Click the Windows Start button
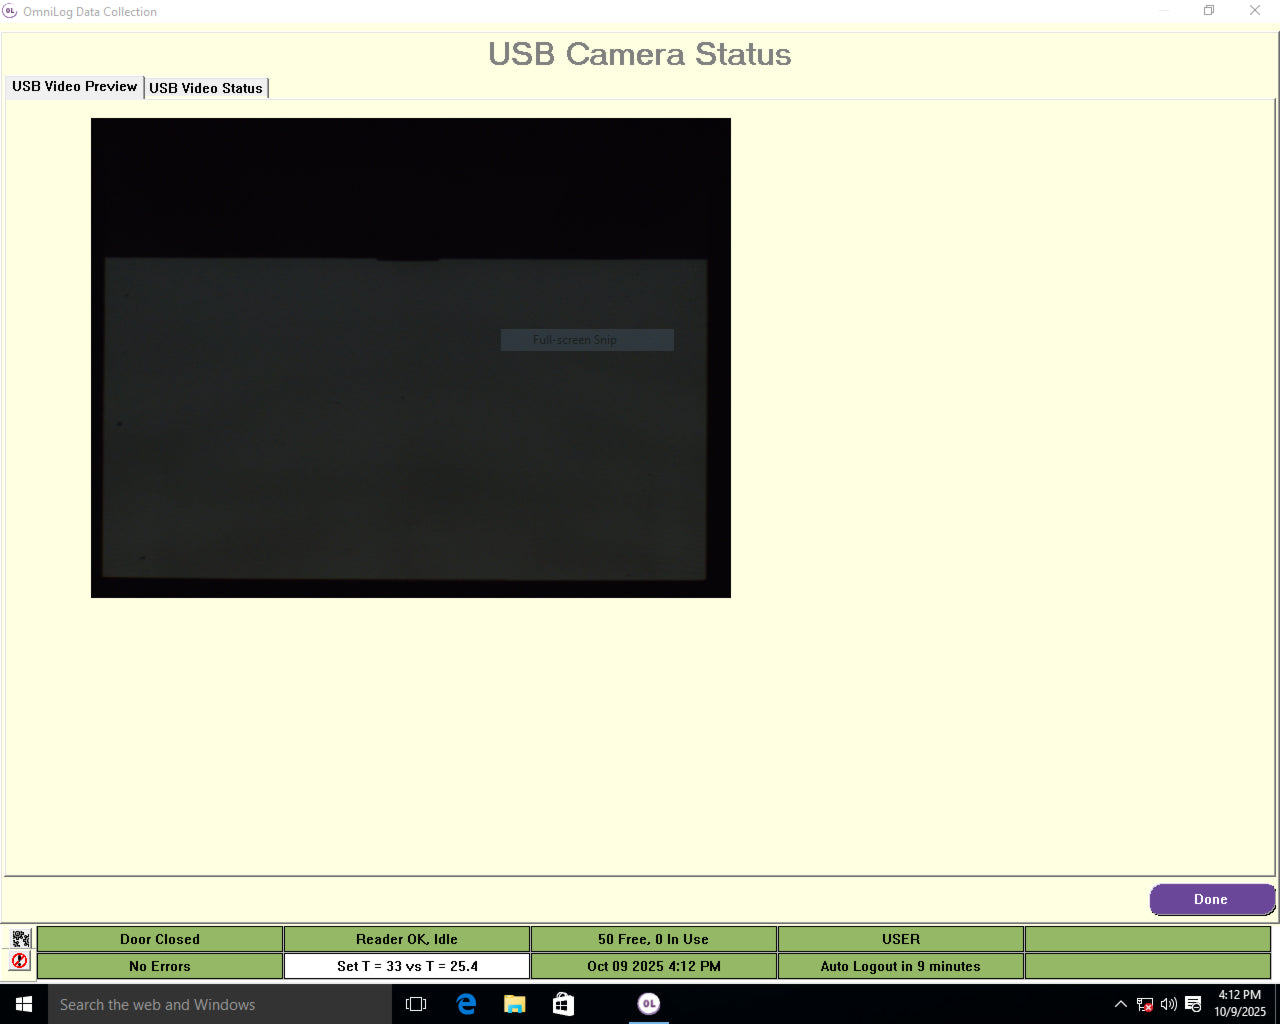This screenshot has height=1024, width=1280. tap(24, 1004)
